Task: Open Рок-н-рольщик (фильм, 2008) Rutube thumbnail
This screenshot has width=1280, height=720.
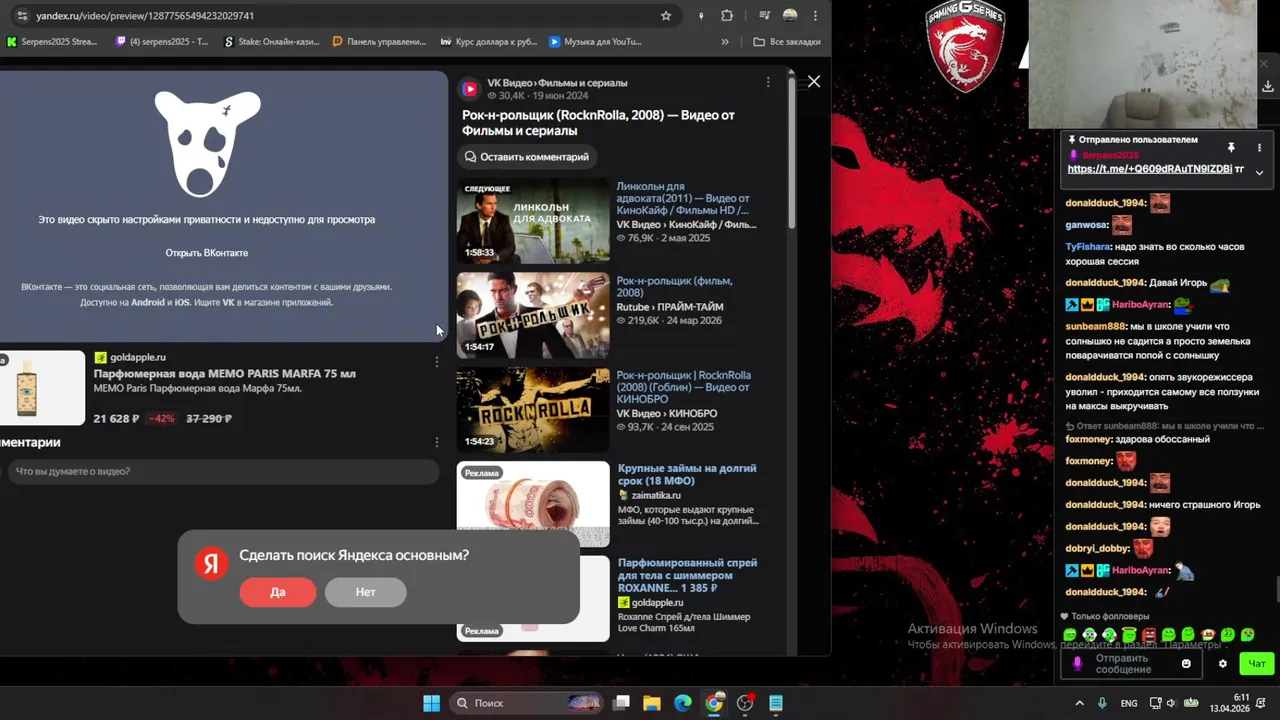Action: [533, 315]
